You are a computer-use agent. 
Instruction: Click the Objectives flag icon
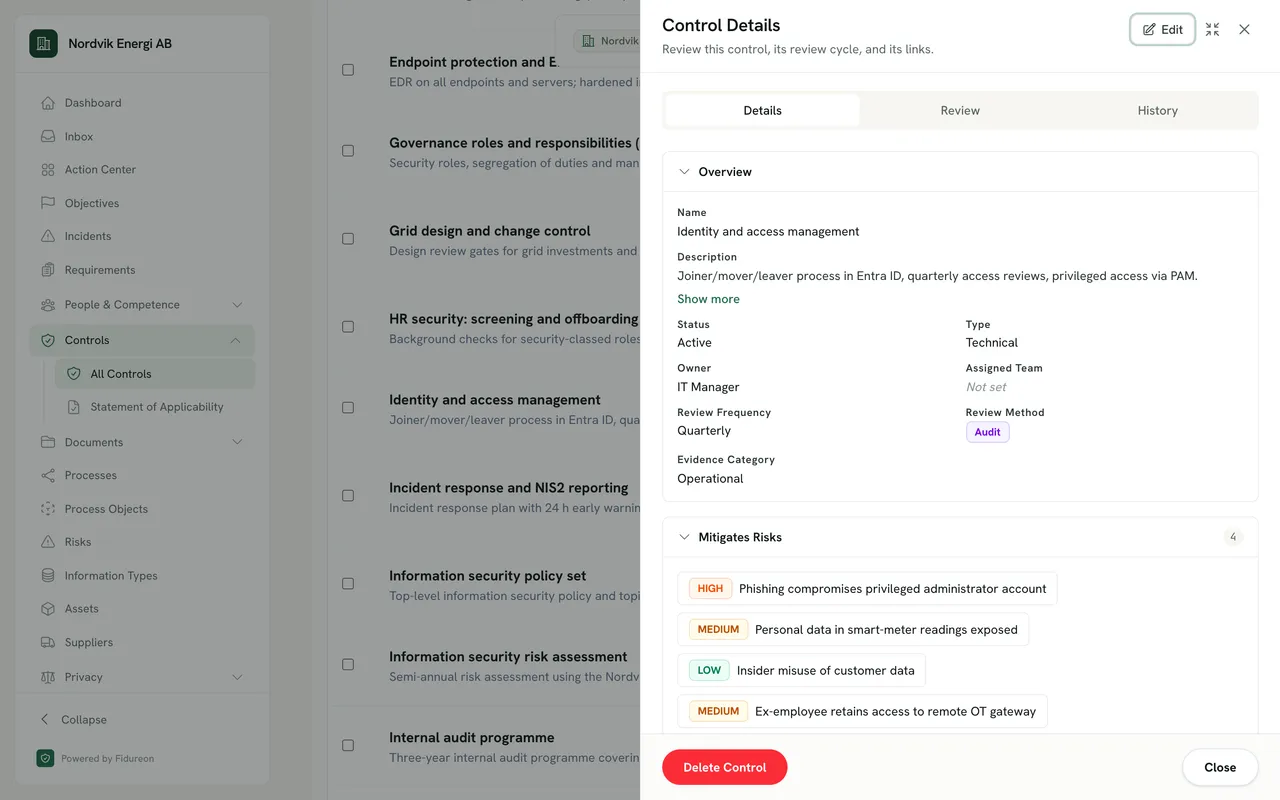pyautogui.click(x=48, y=203)
